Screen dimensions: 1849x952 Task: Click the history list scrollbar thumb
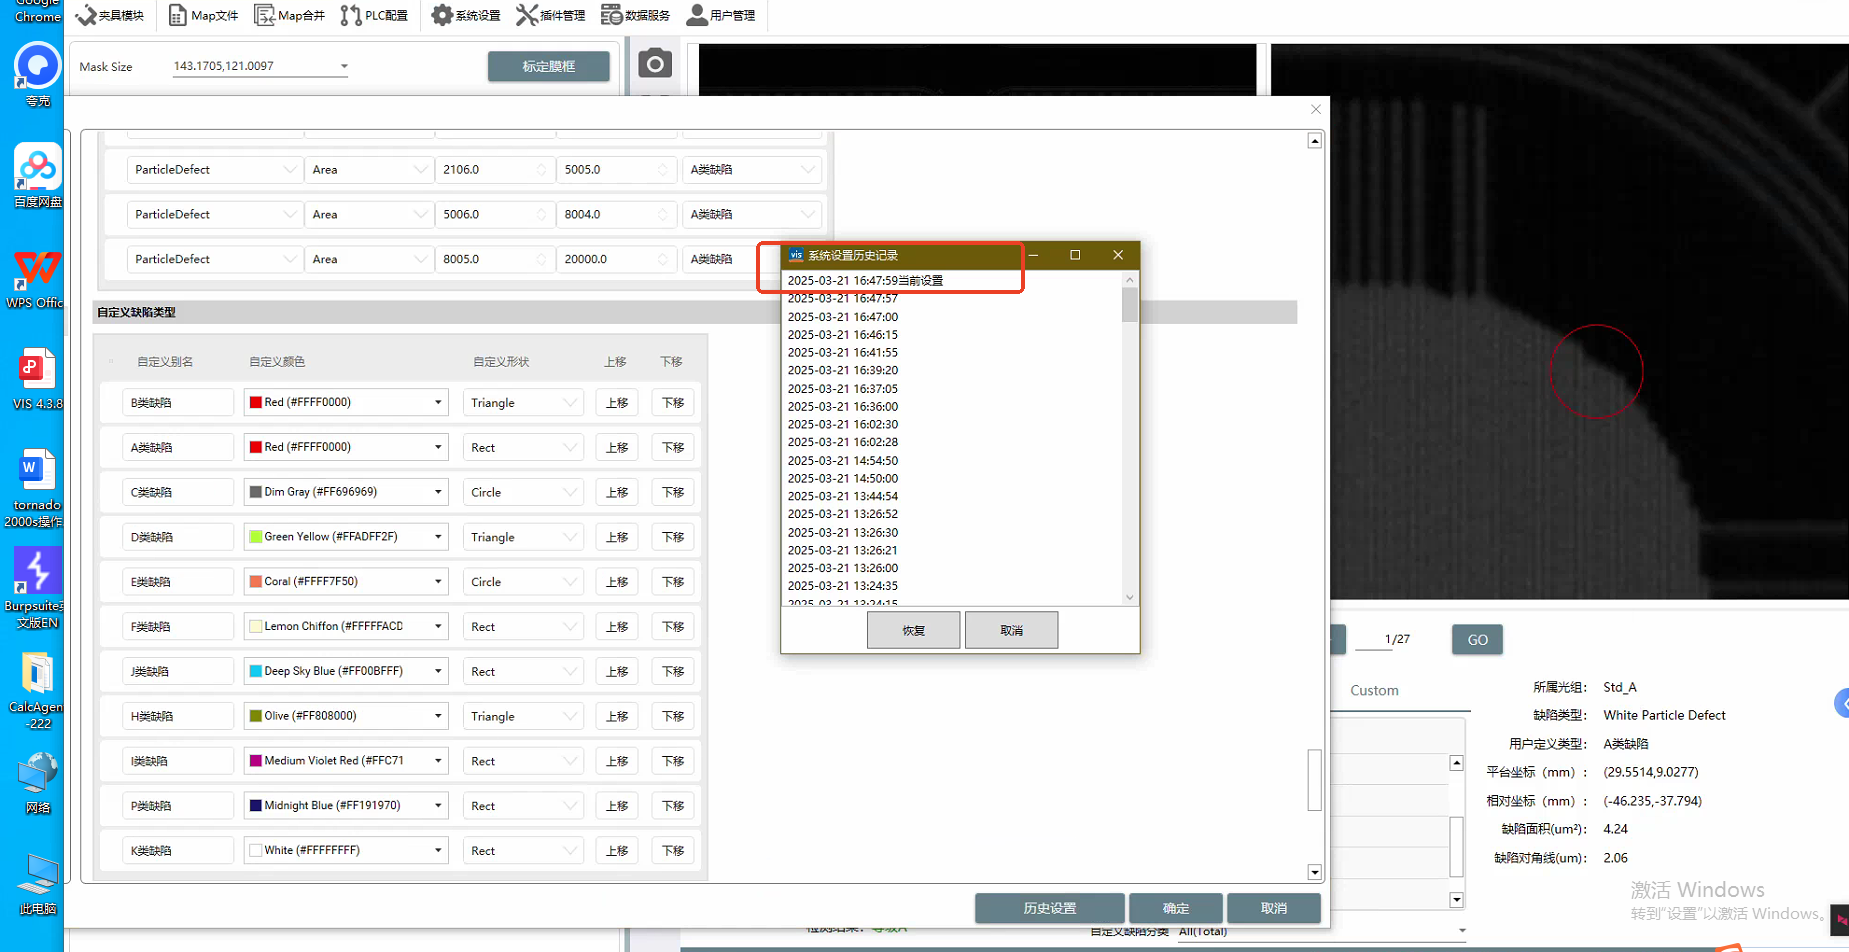pyautogui.click(x=1129, y=305)
